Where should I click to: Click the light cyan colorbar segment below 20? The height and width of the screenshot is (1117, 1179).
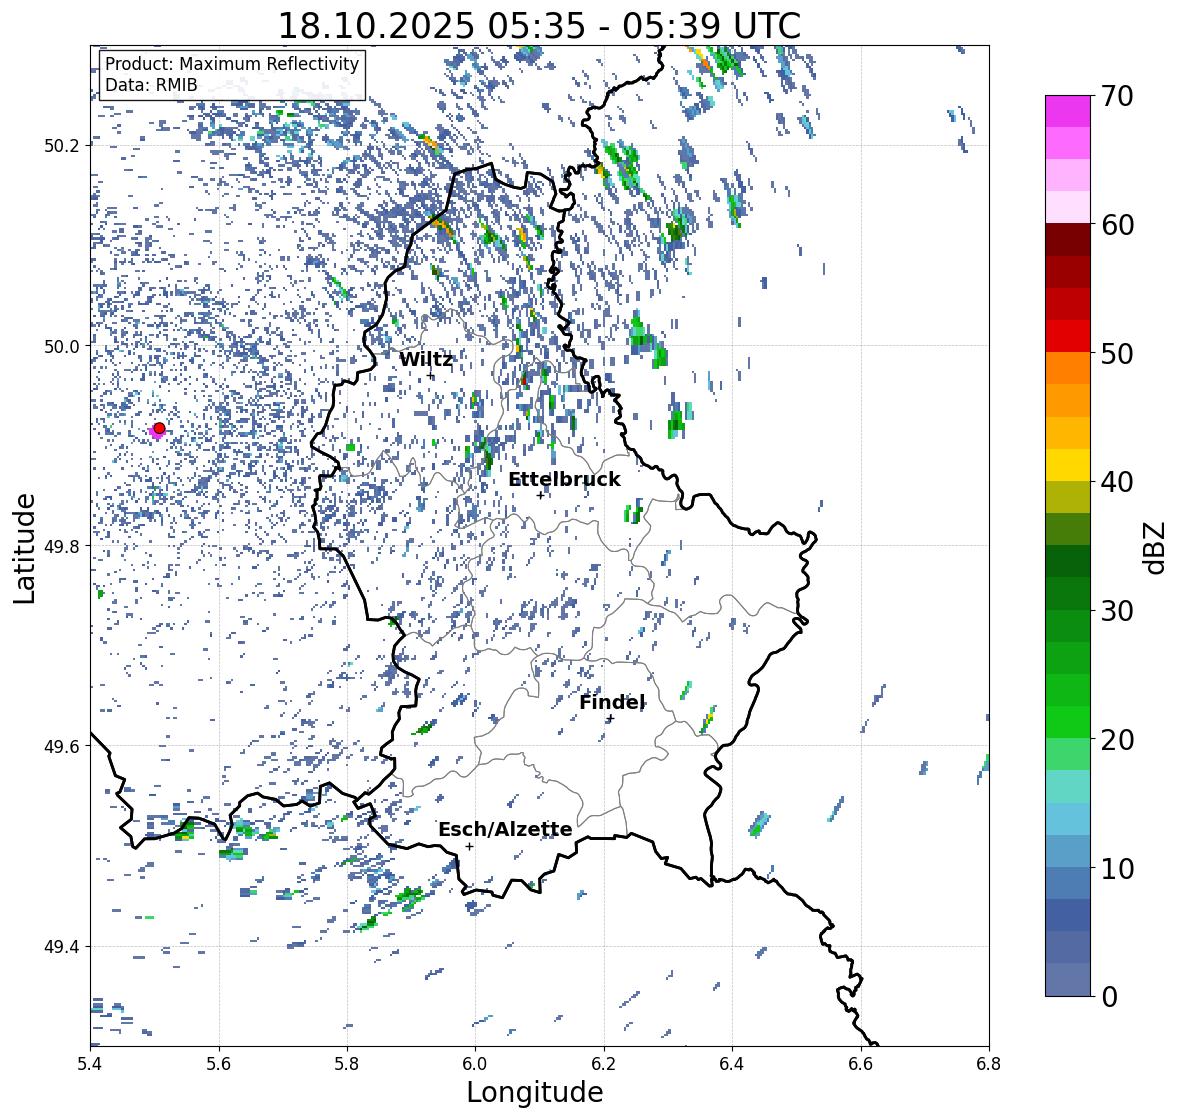[1068, 786]
